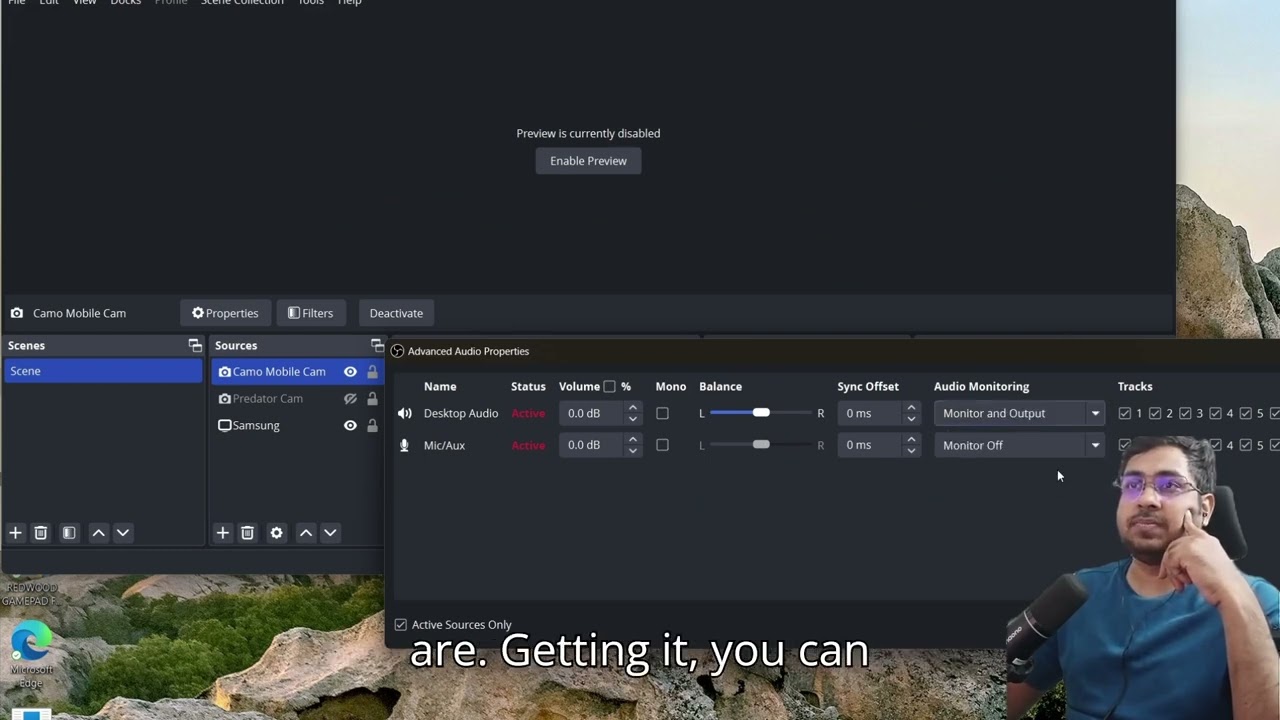Increase Mic/Aux volume with up arrow
The height and width of the screenshot is (720, 1280).
point(632,440)
